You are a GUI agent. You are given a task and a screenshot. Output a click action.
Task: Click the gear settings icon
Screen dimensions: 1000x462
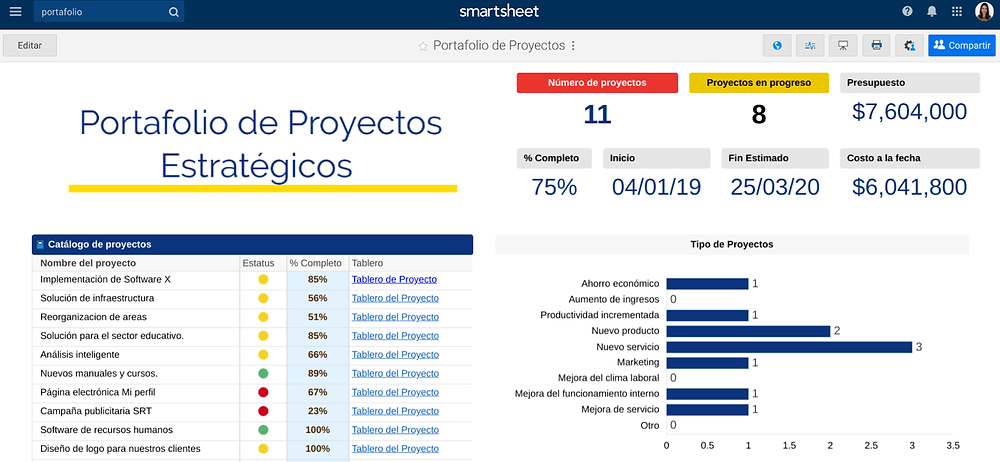909,45
